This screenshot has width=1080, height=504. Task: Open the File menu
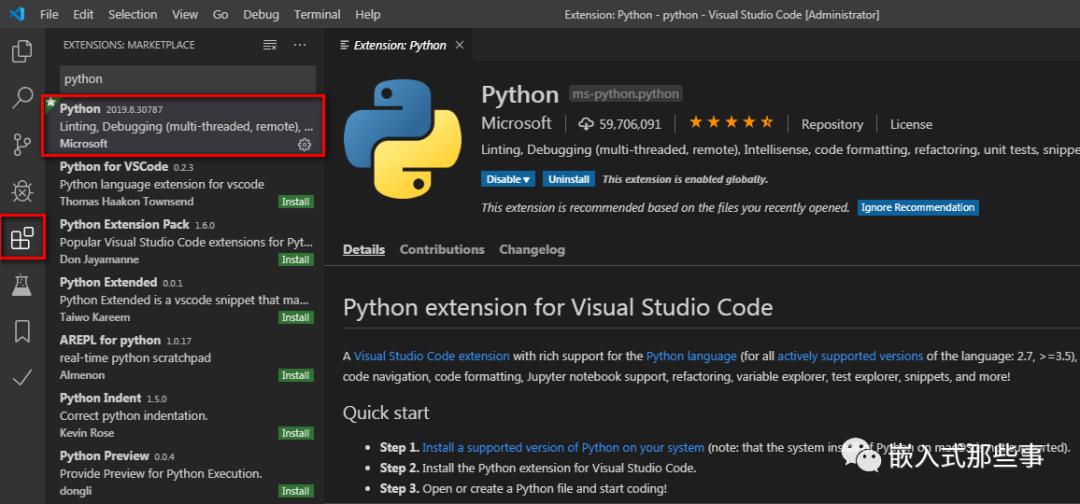(x=49, y=14)
